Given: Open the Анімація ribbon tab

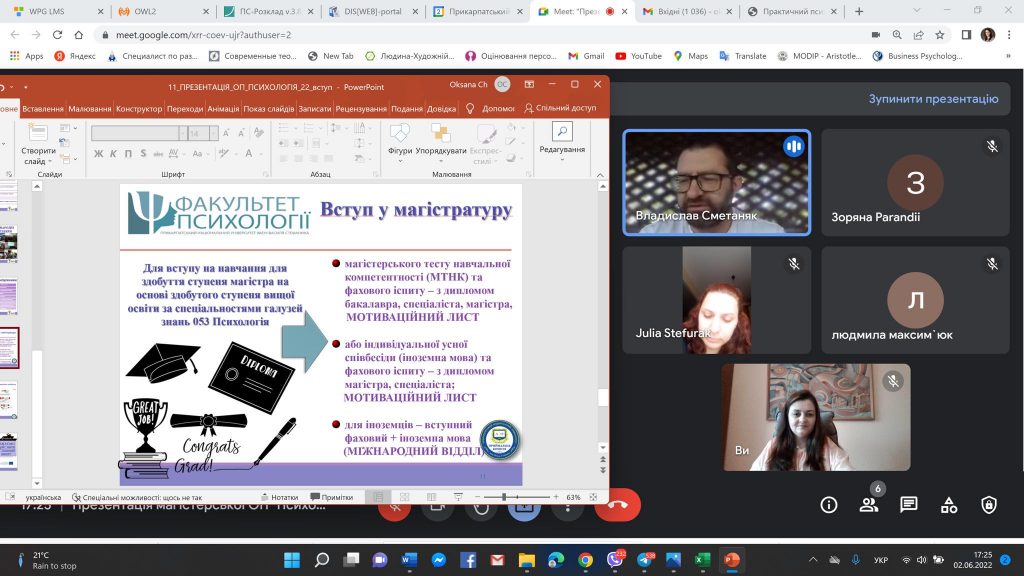Looking at the screenshot, I should pyautogui.click(x=223, y=109).
